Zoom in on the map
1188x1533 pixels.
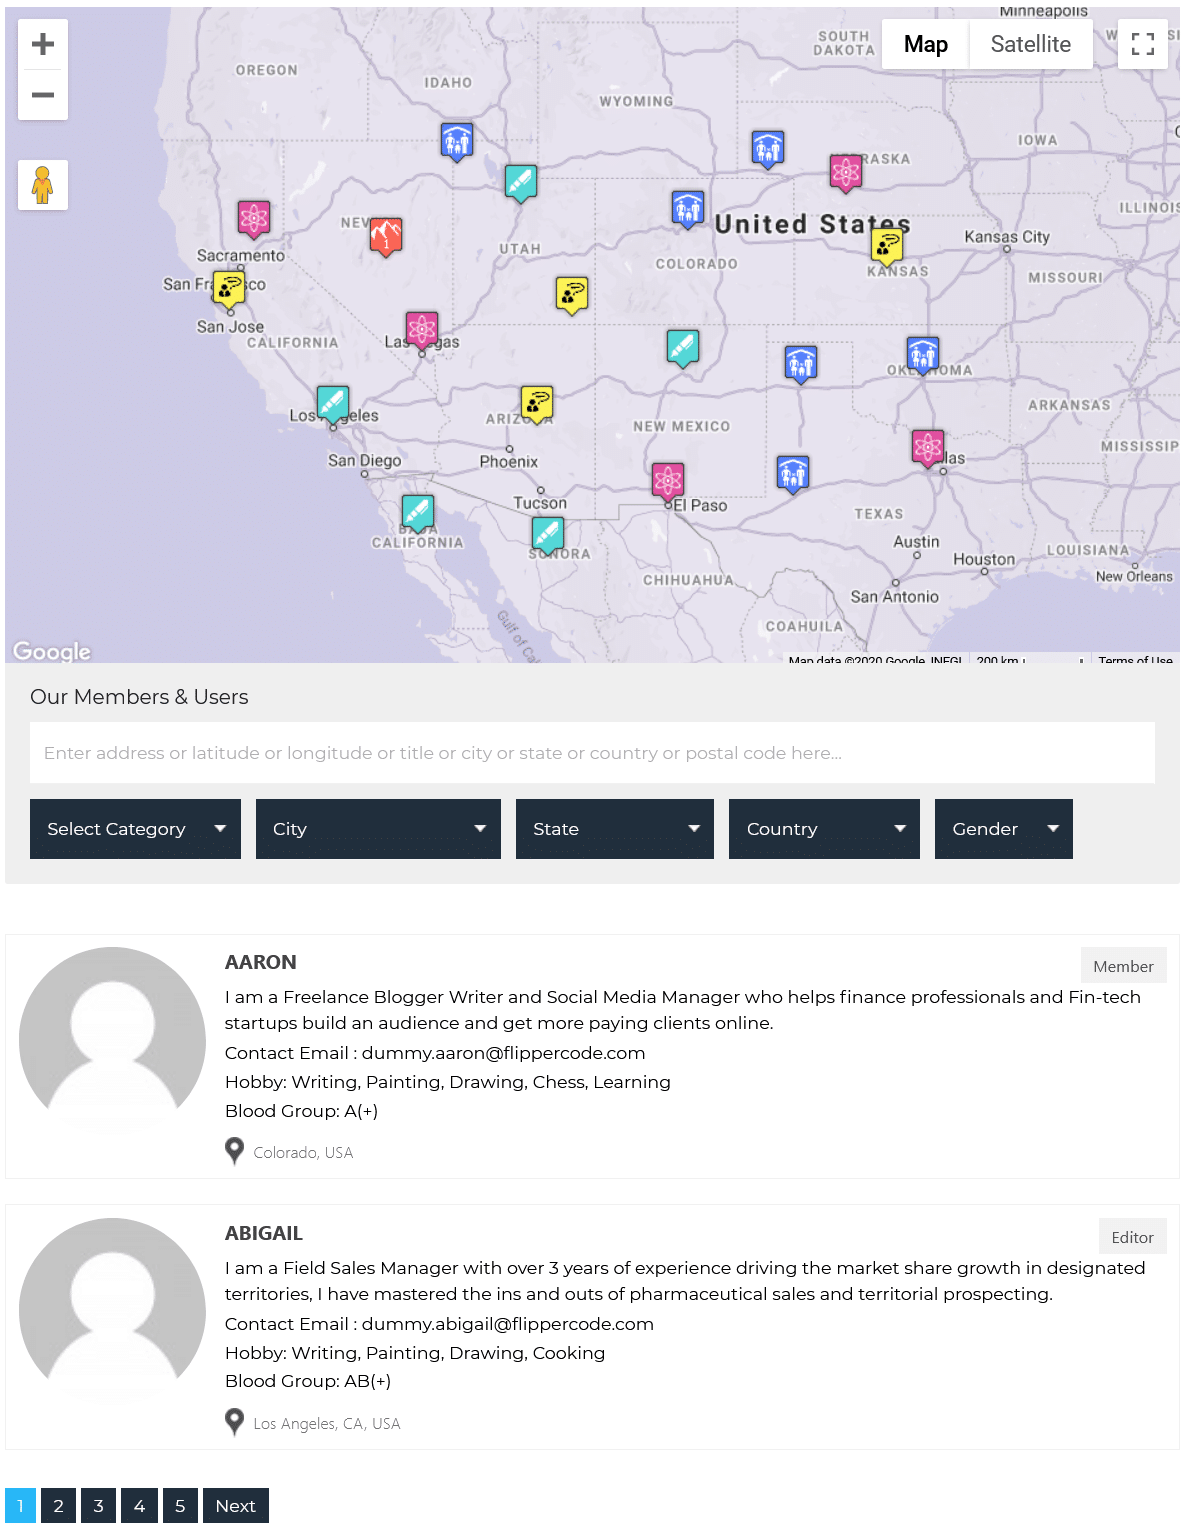pyautogui.click(x=42, y=43)
